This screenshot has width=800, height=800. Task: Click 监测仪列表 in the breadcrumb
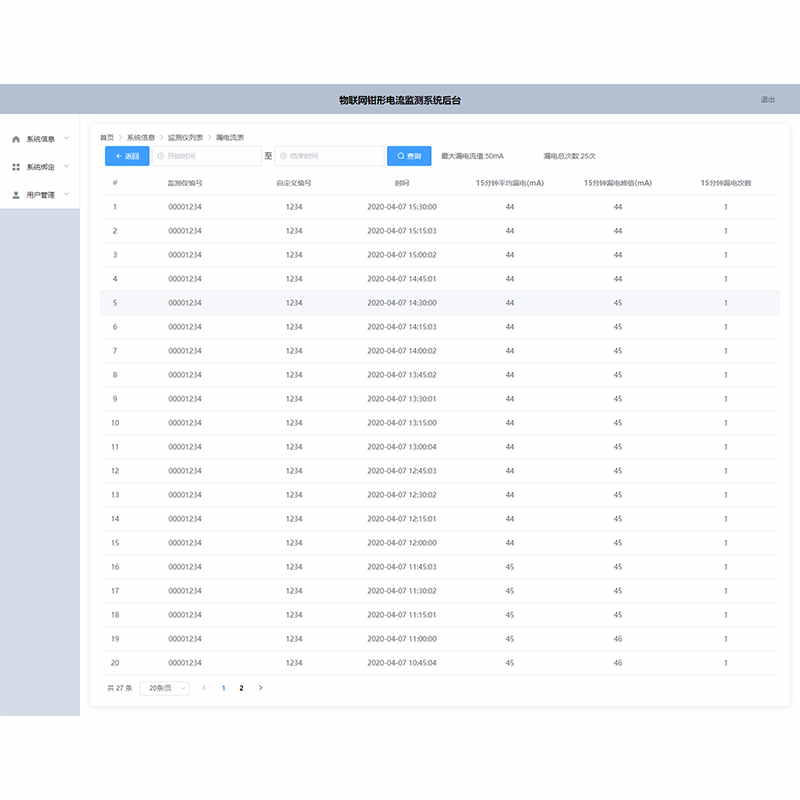point(185,137)
